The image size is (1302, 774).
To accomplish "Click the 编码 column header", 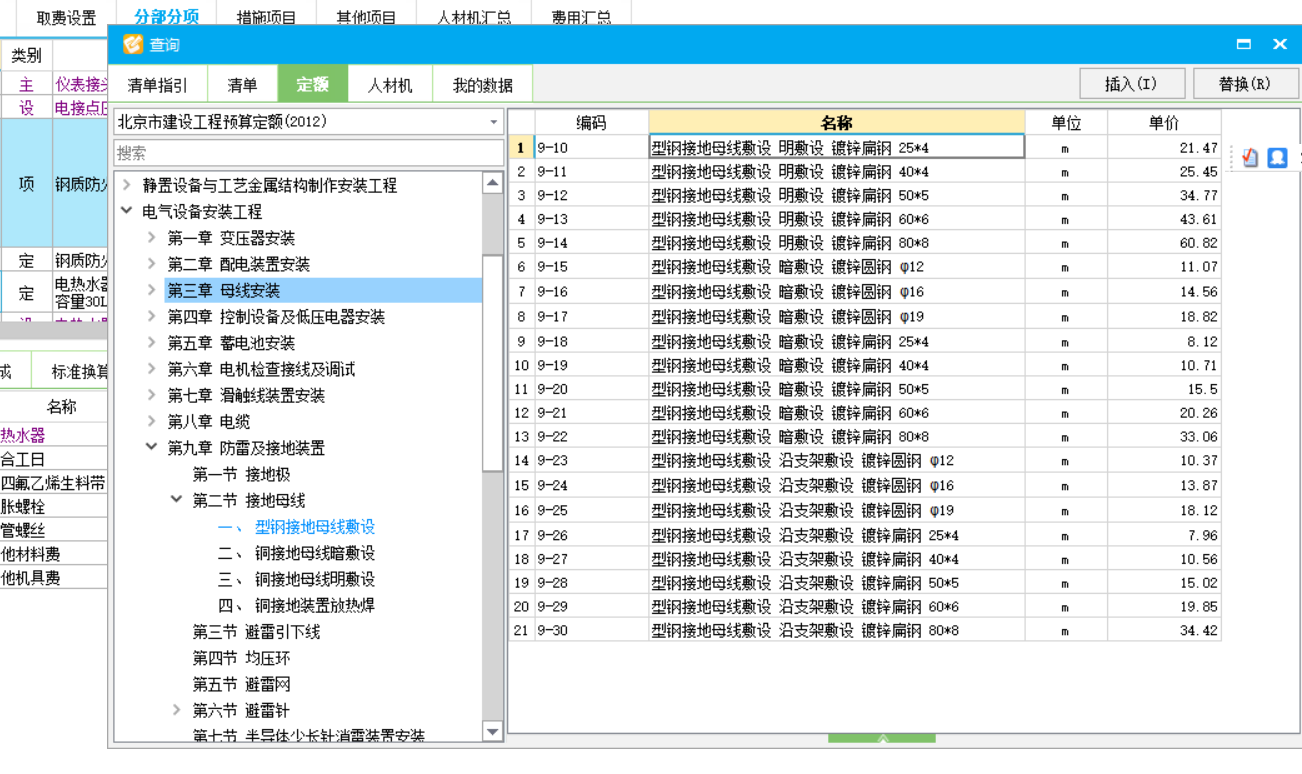I will [x=591, y=122].
